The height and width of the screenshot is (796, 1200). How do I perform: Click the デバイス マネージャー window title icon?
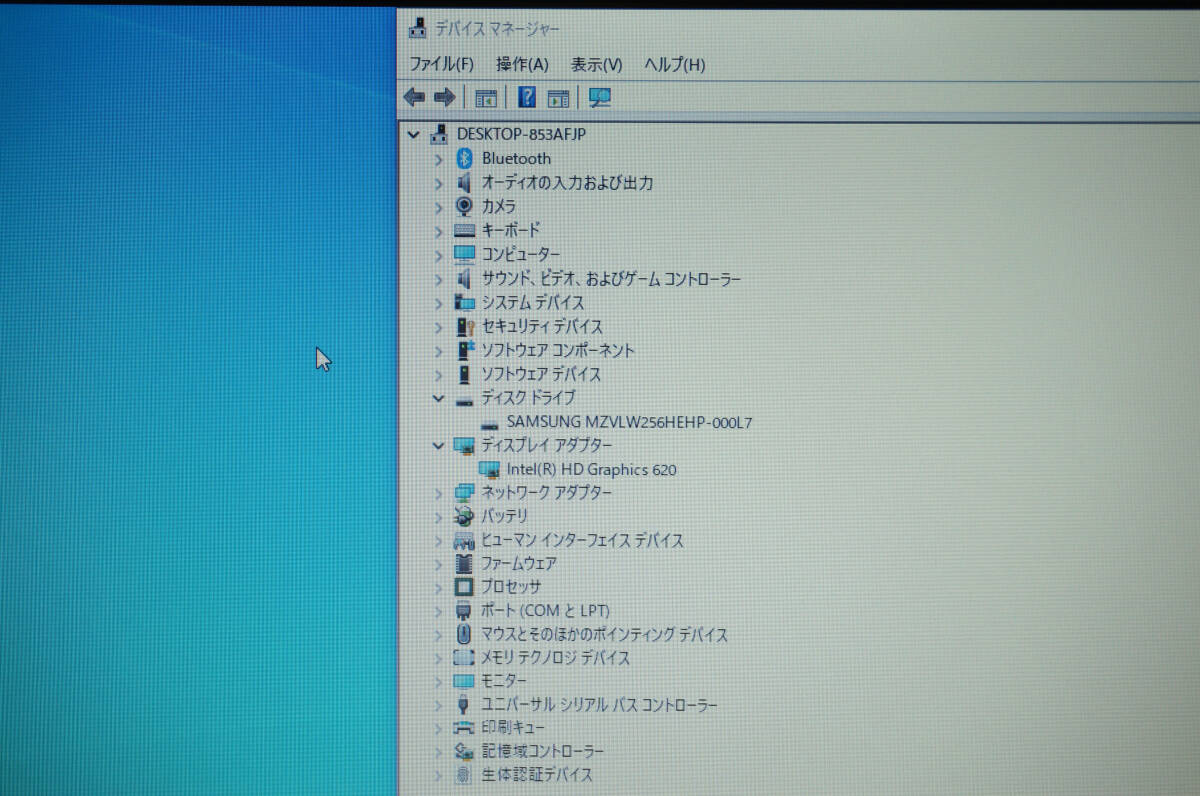tap(418, 29)
